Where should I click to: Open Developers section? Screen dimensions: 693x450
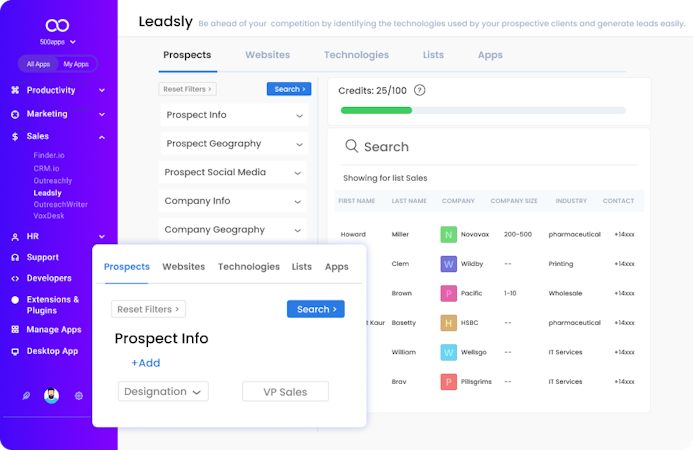49,278
